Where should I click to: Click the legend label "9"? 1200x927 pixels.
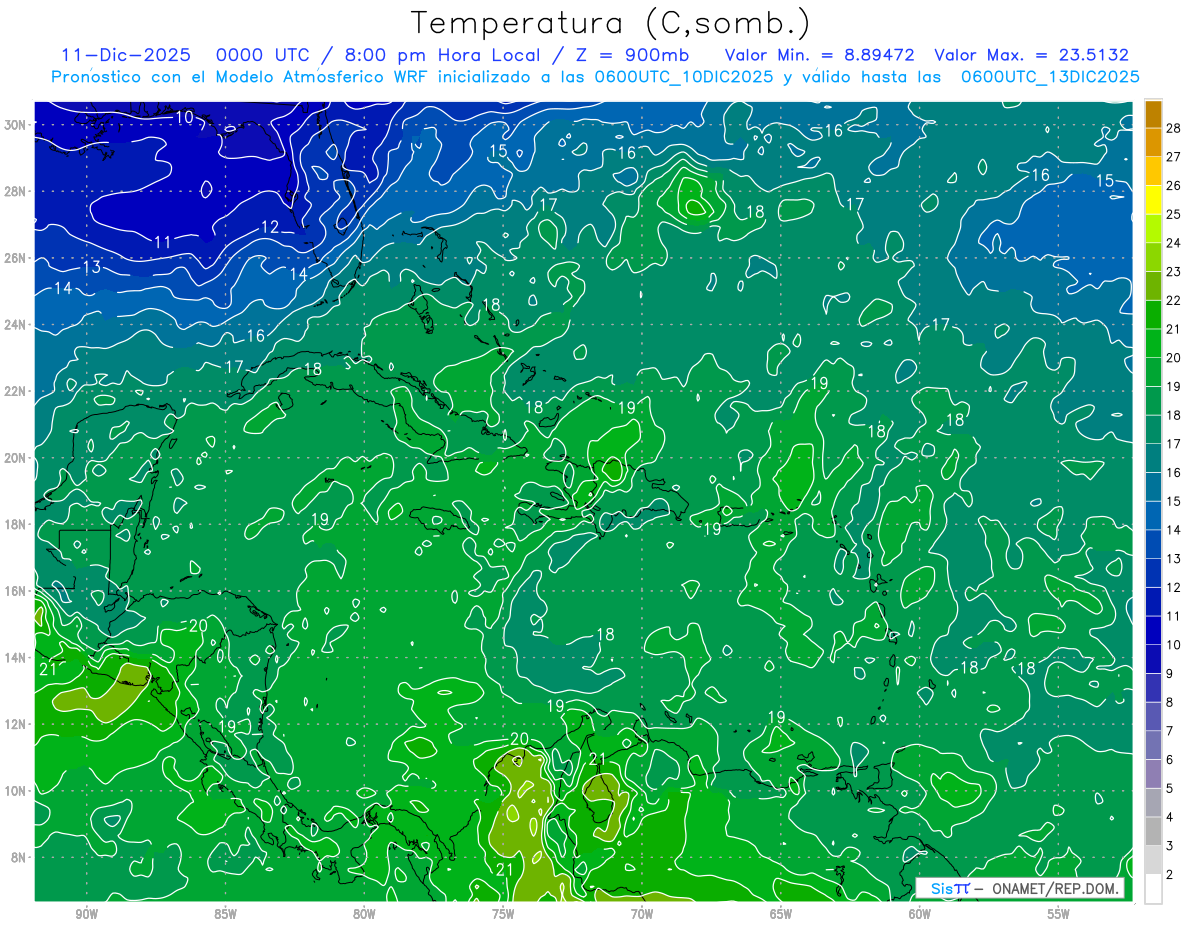point(1170,674)
